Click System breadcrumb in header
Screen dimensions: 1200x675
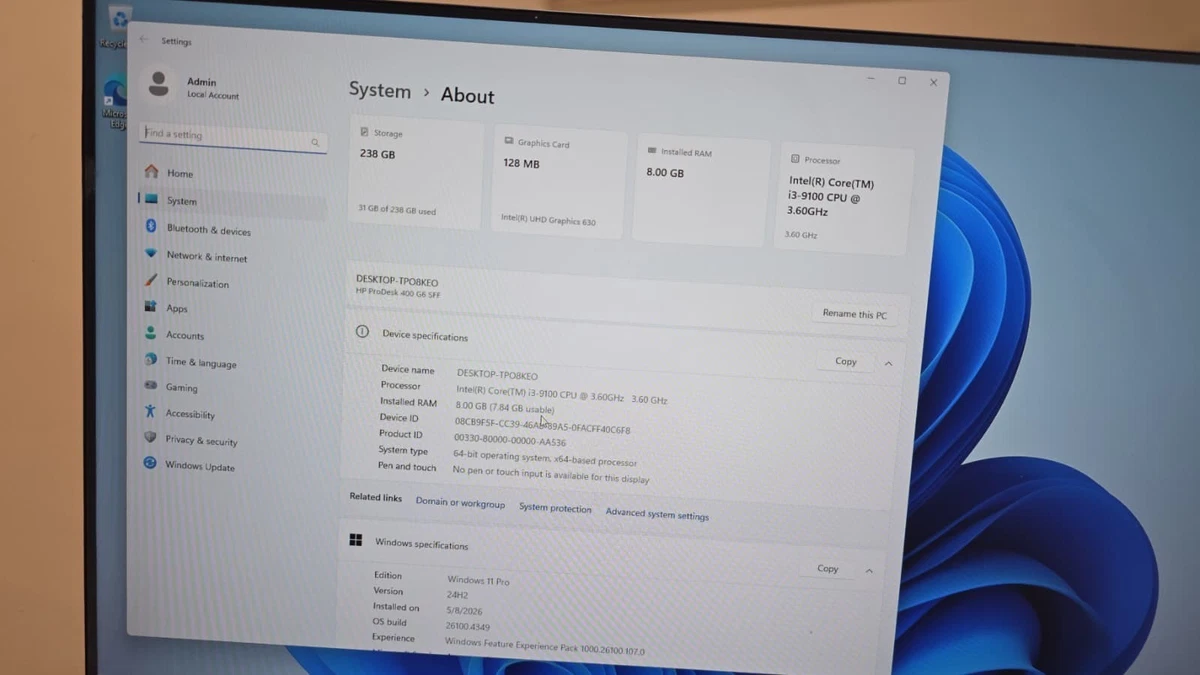pyautogui.click(x=379, y=90)
